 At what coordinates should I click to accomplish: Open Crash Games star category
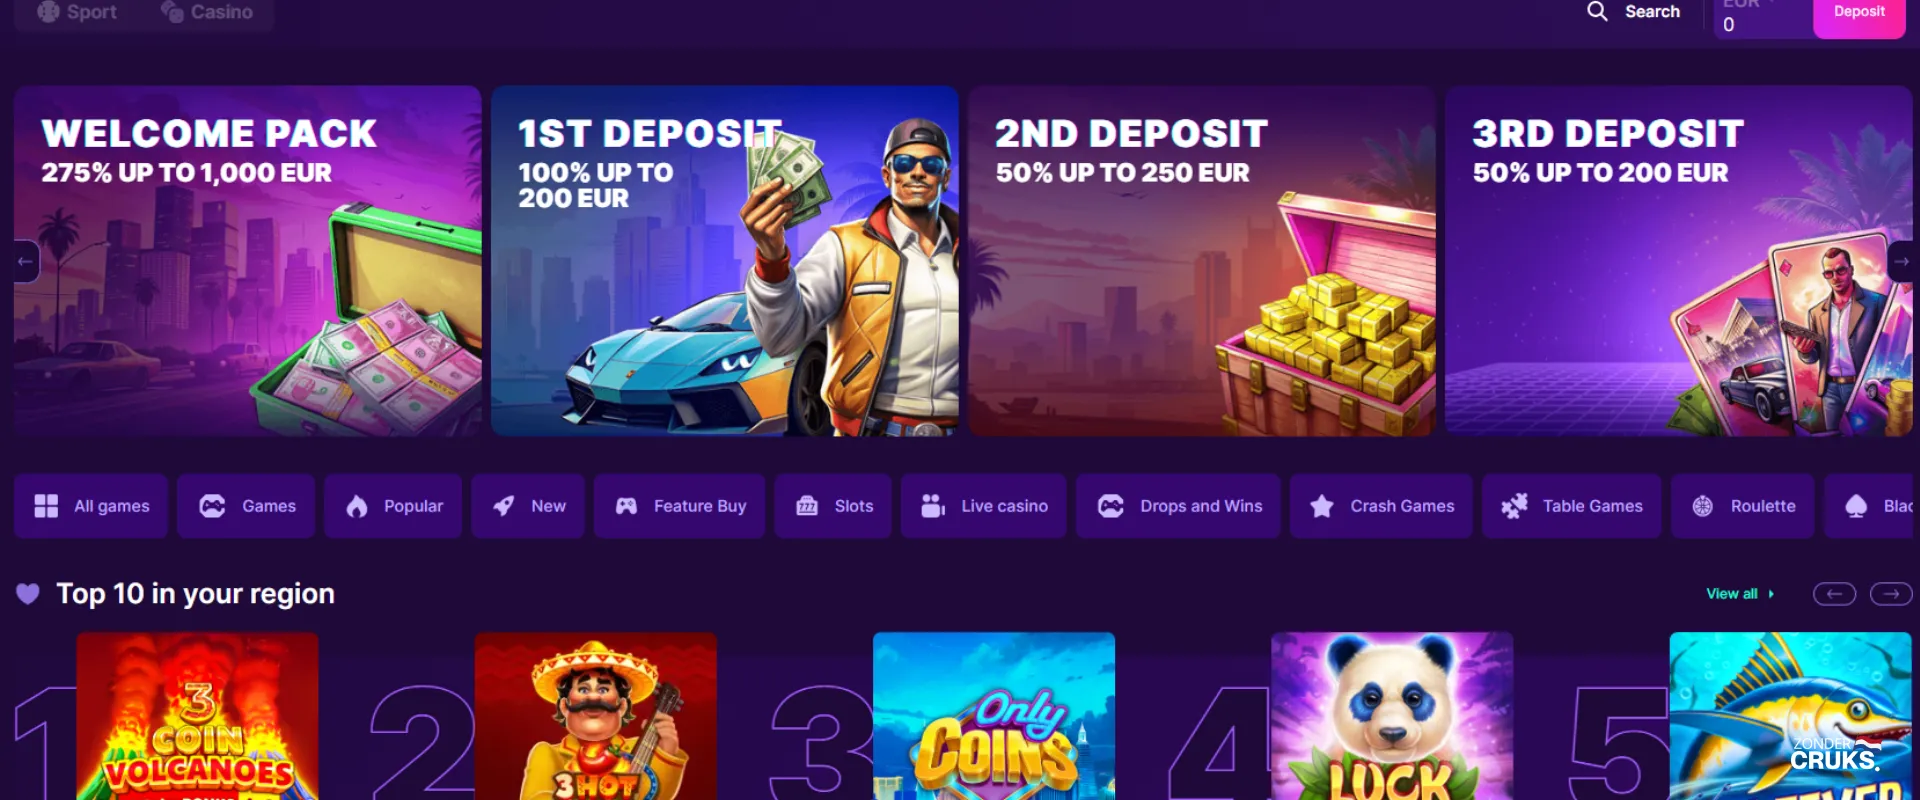click(x=1381, y=506)
